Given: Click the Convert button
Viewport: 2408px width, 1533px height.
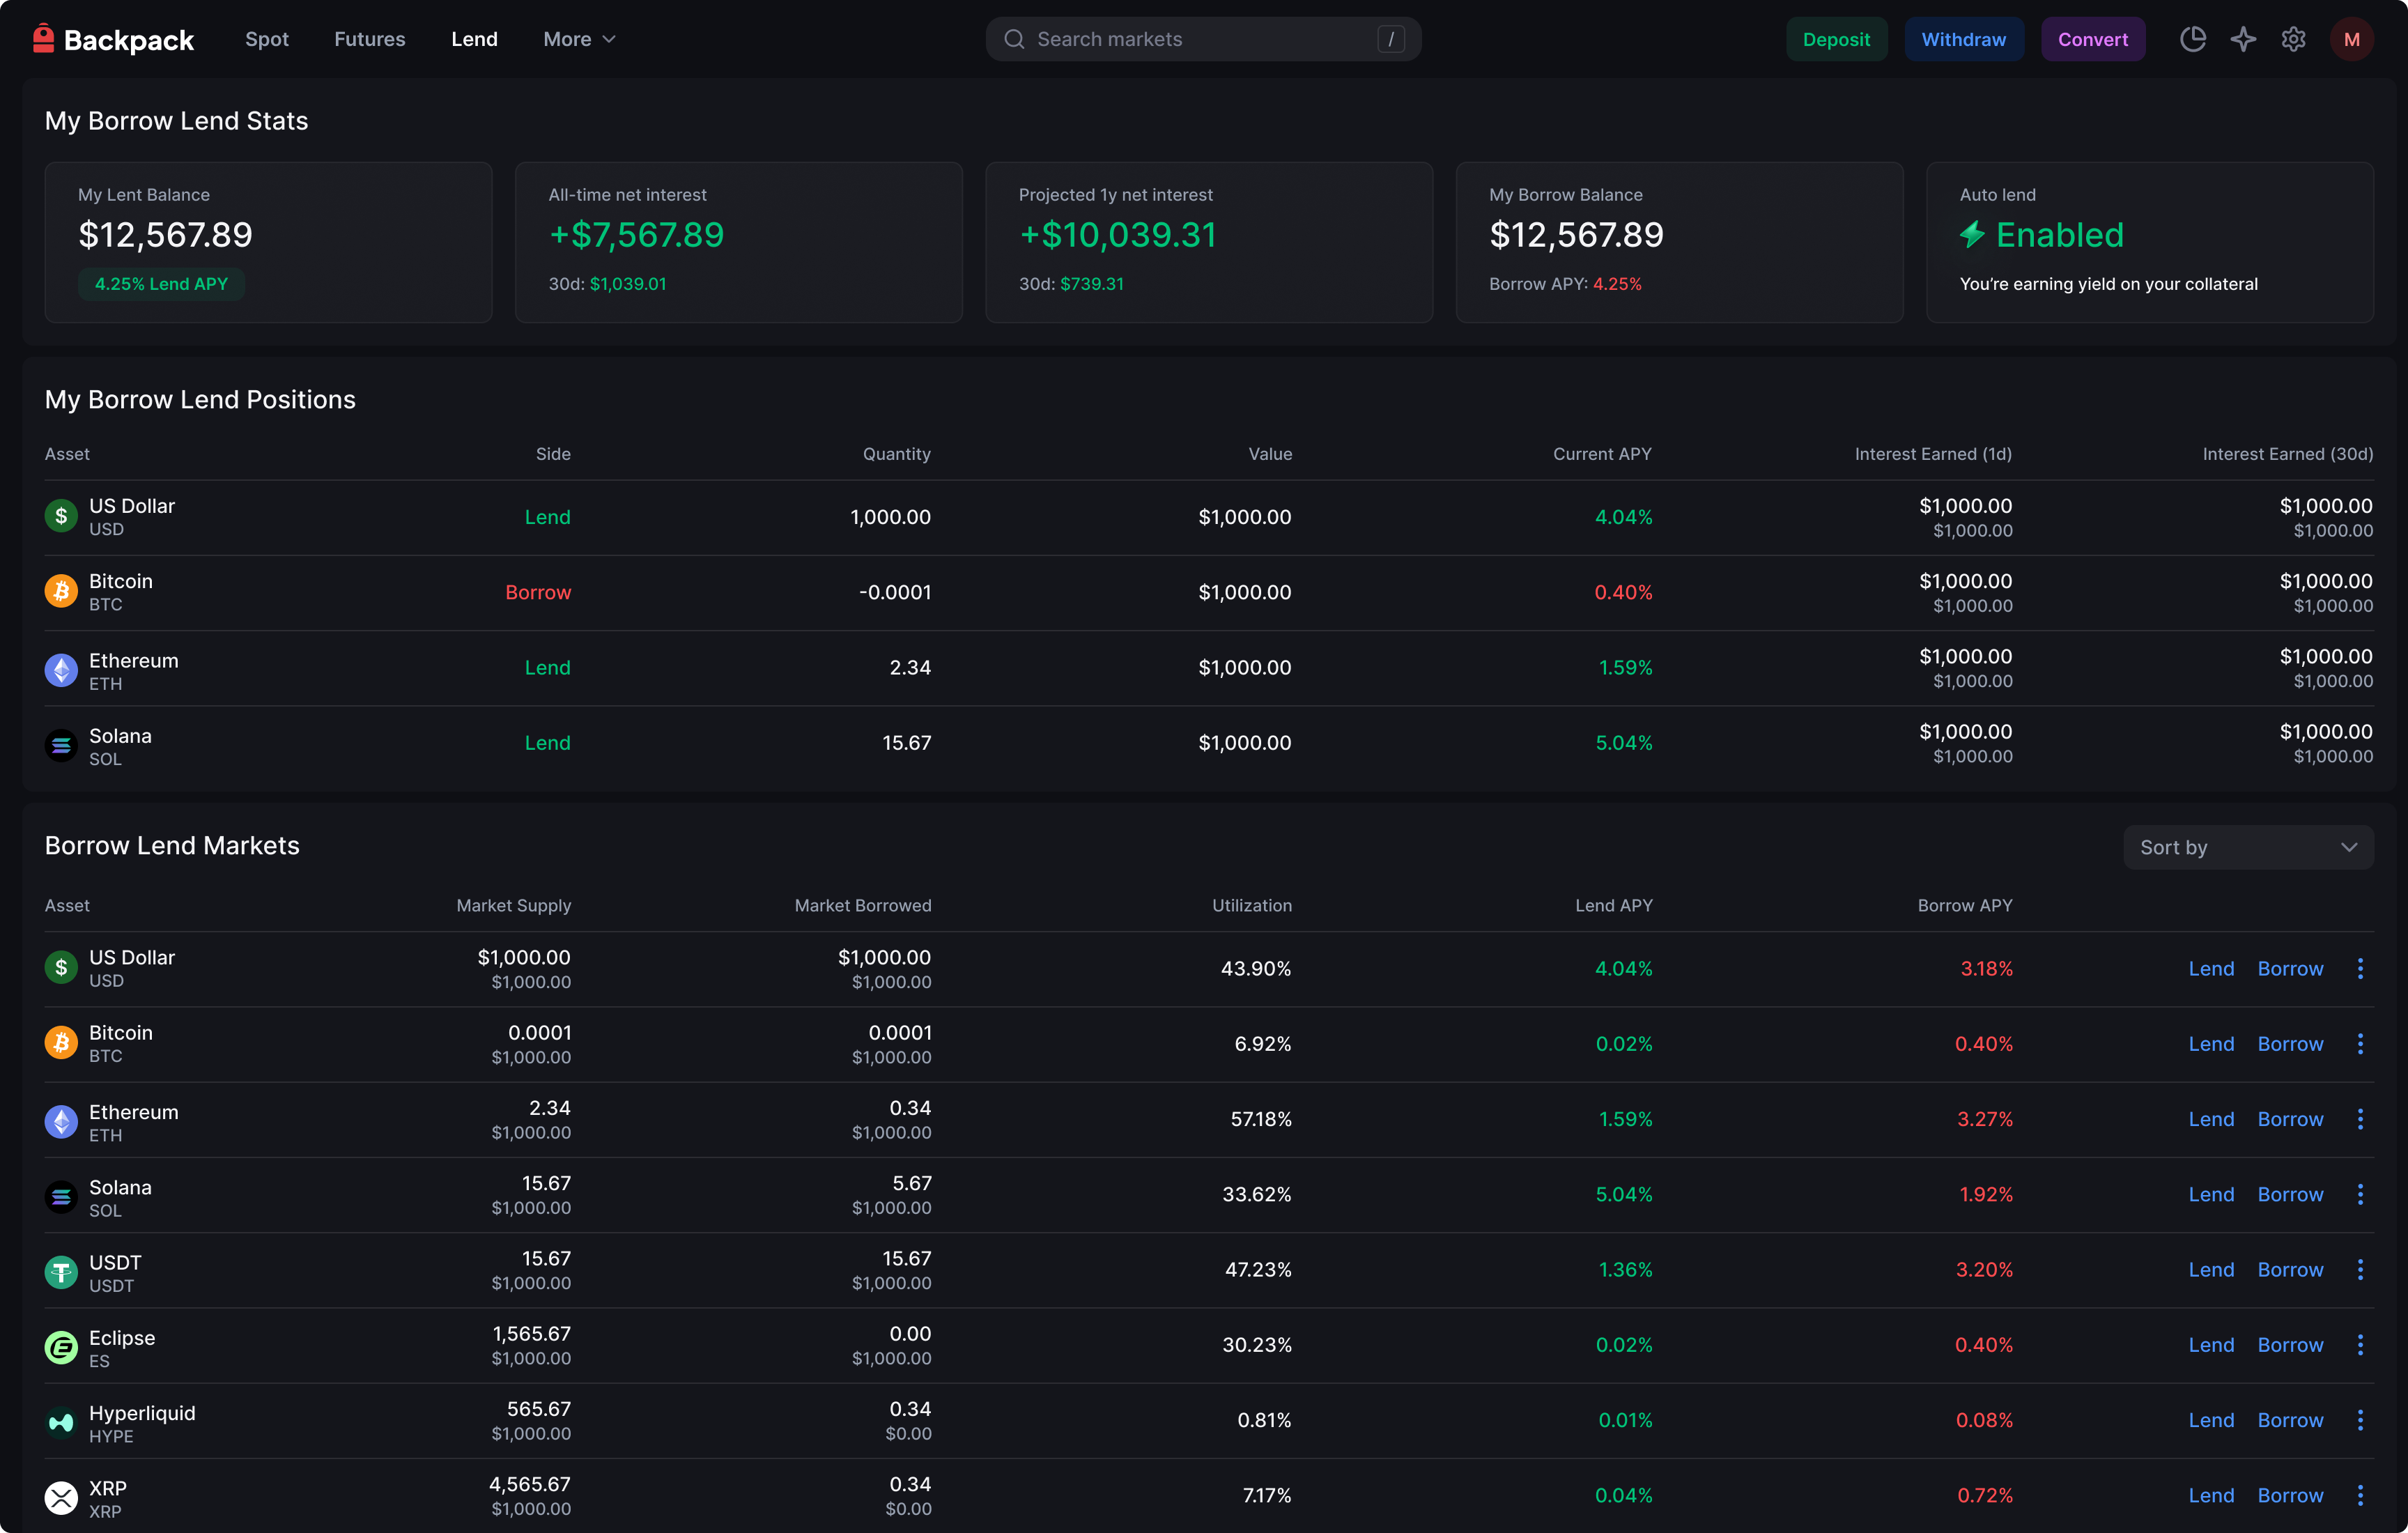Looking at the screenshot, I should pyautogui.click(x=2092, y=39).
